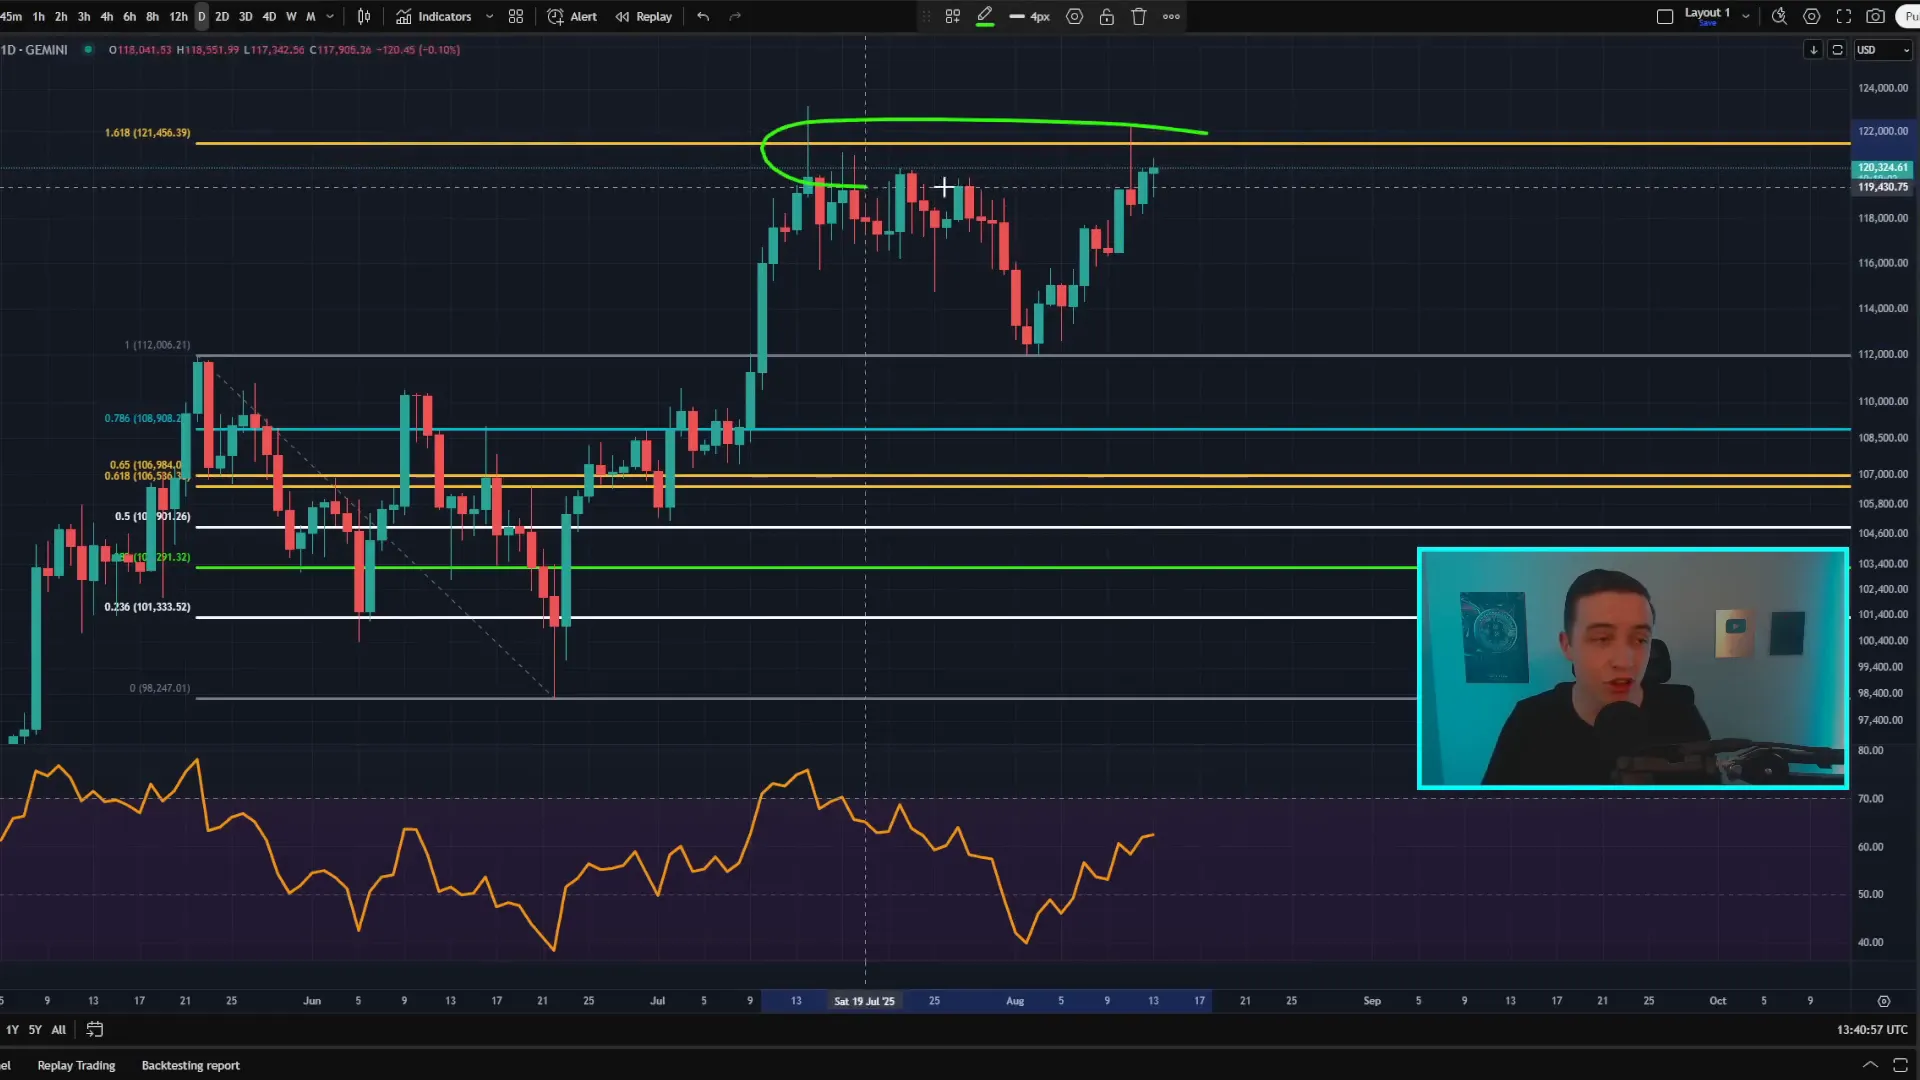Image resolution: width=1920 pixels, height=1080 pixels.
Task: Open chart settings hexagon in top bar
Action: coord(1811,16)
